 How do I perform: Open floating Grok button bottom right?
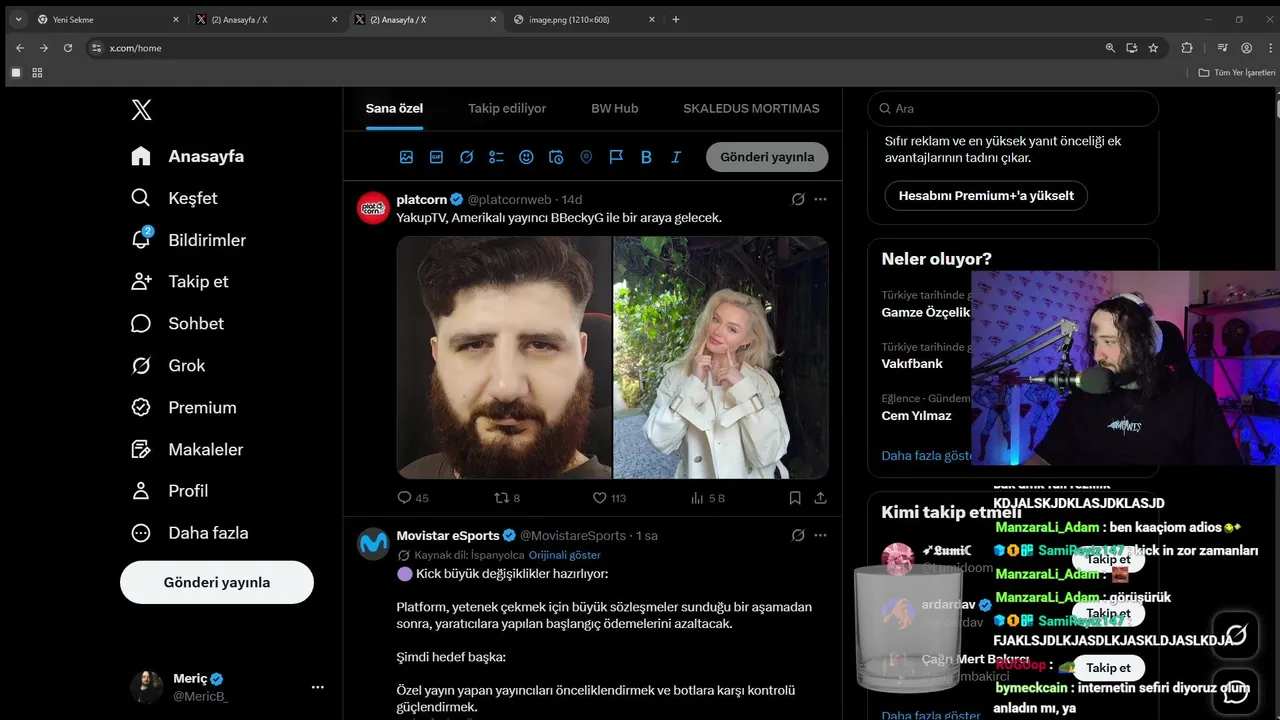pyautogui.click(x=1236, y=634)
